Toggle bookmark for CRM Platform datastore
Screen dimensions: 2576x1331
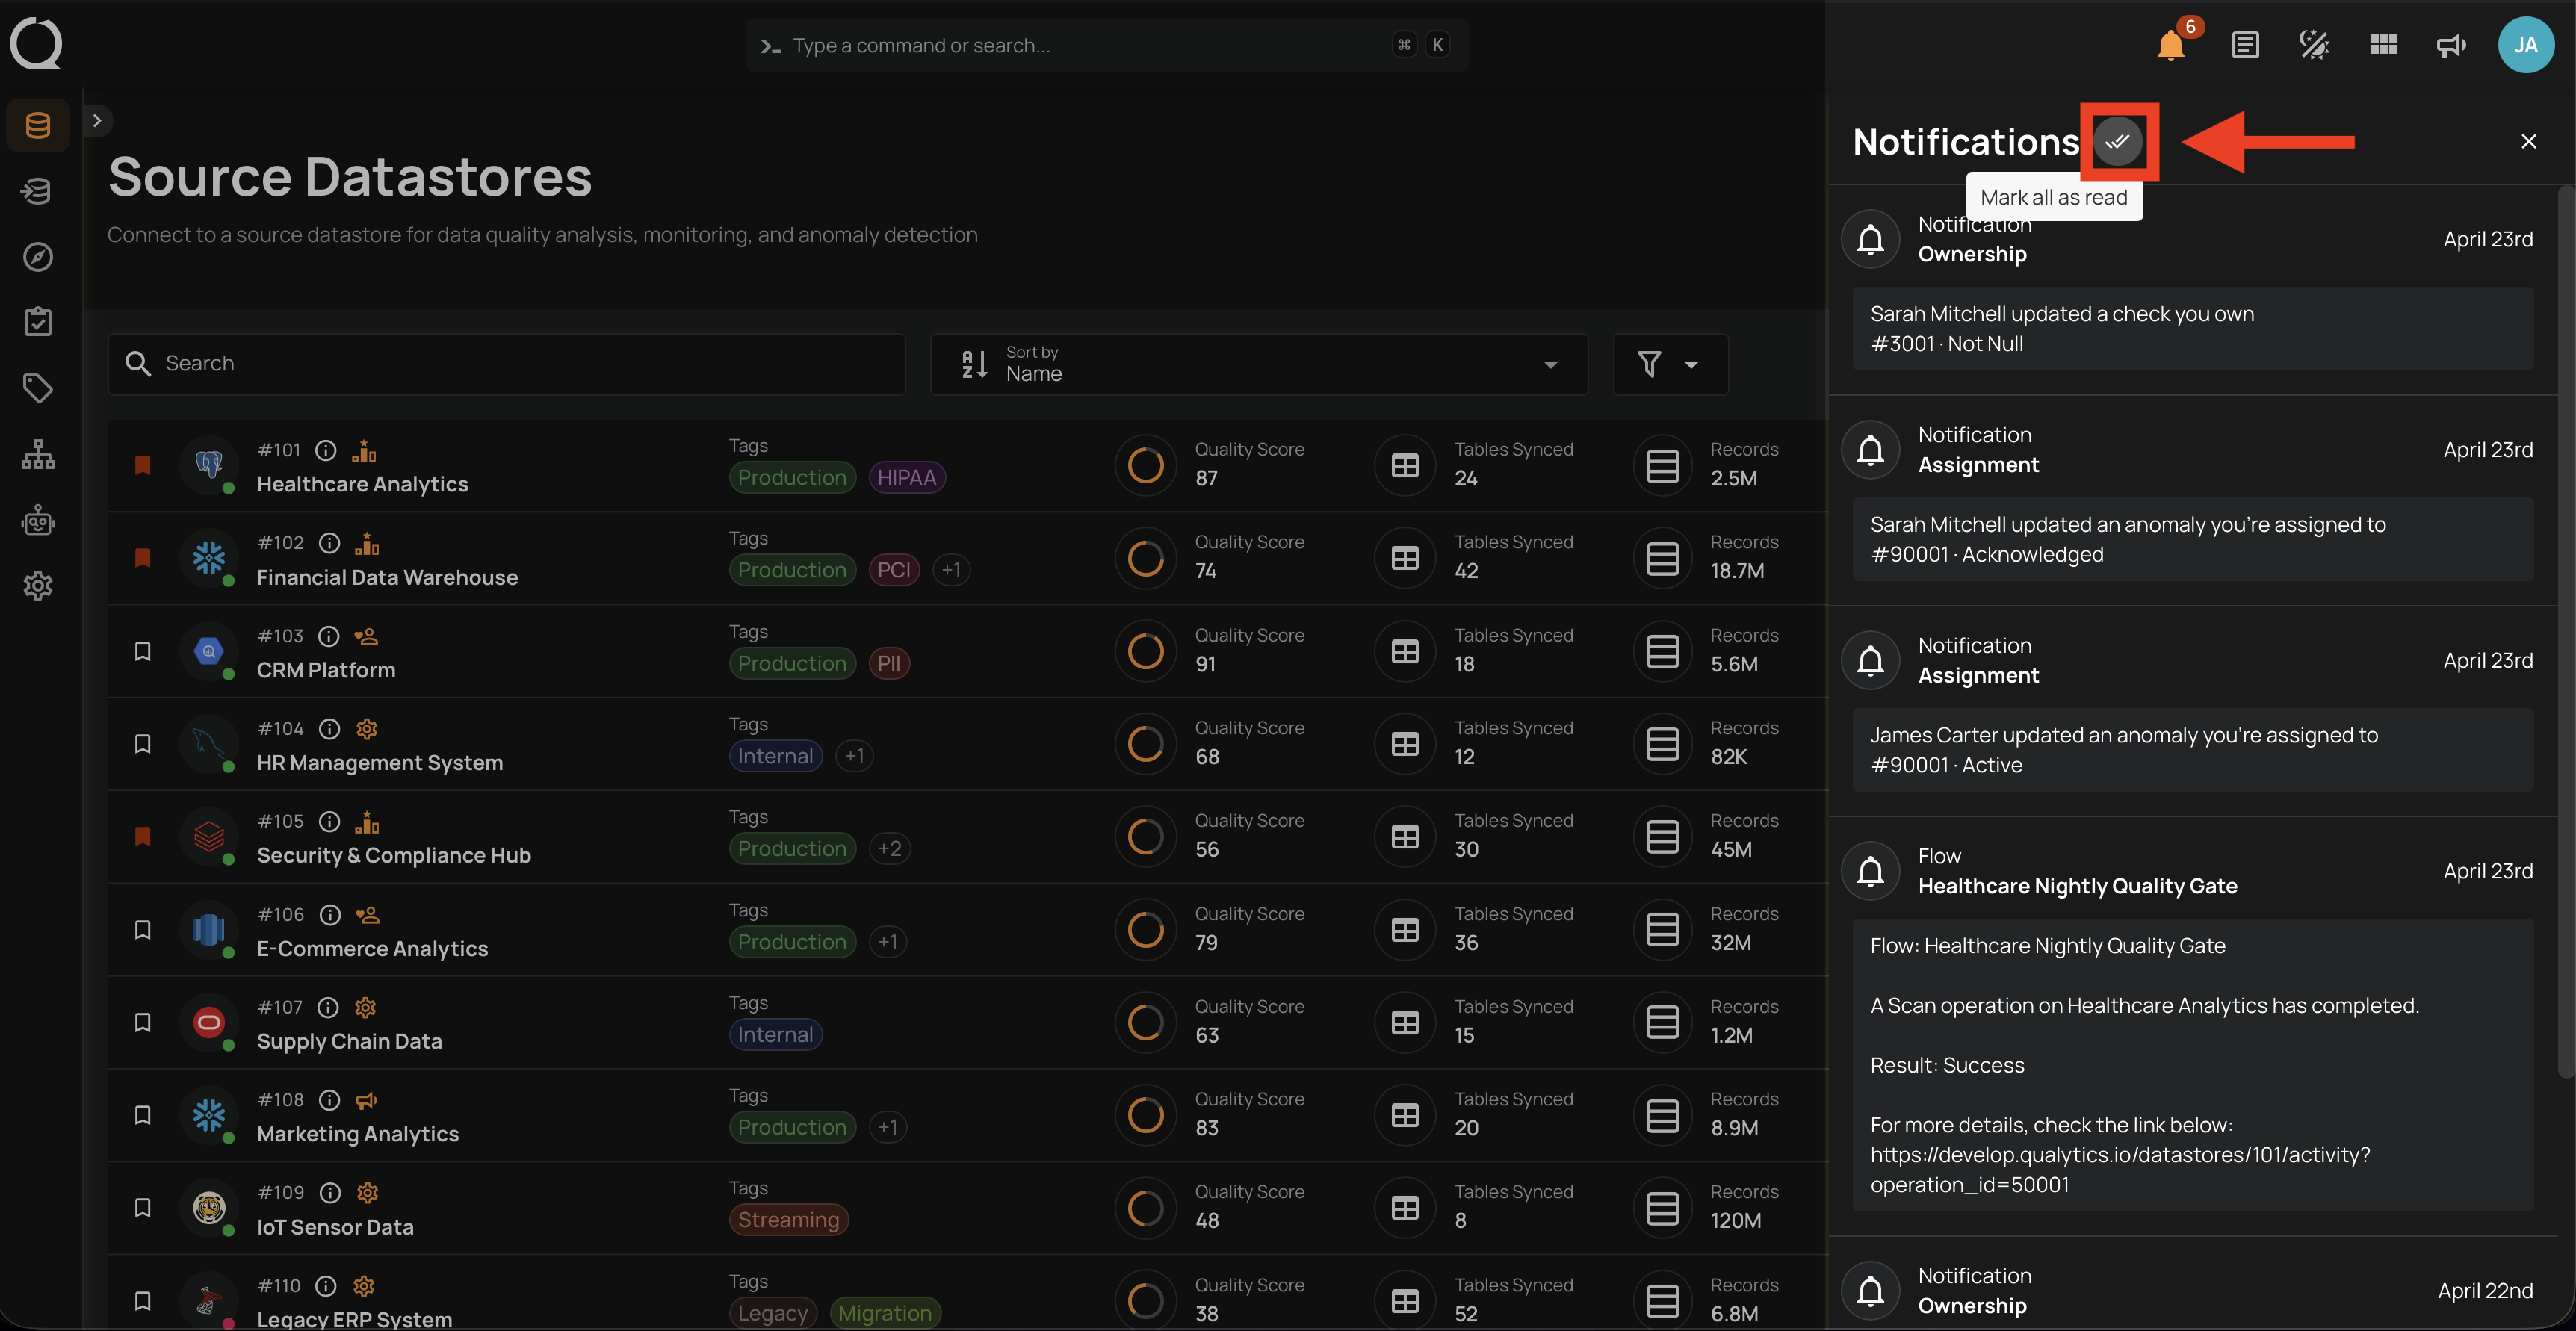(x=143, y=651)
